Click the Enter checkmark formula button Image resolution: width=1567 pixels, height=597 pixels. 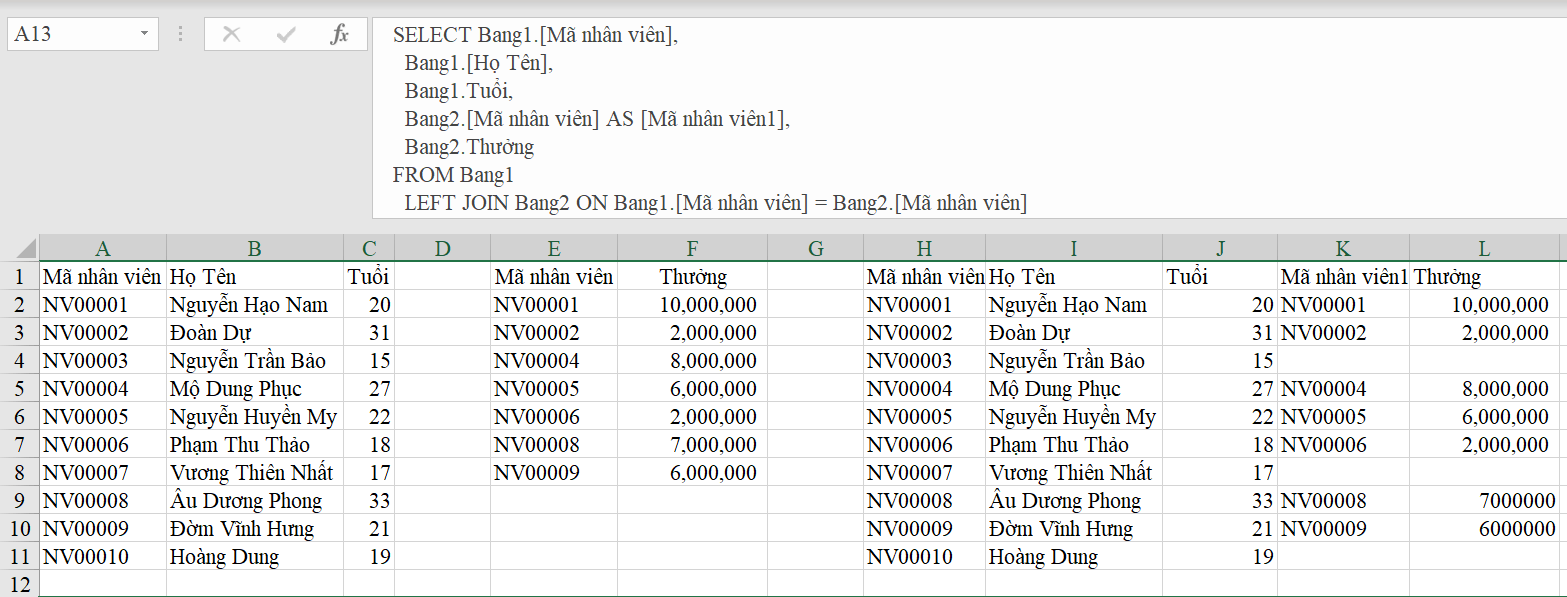[286, 34]
